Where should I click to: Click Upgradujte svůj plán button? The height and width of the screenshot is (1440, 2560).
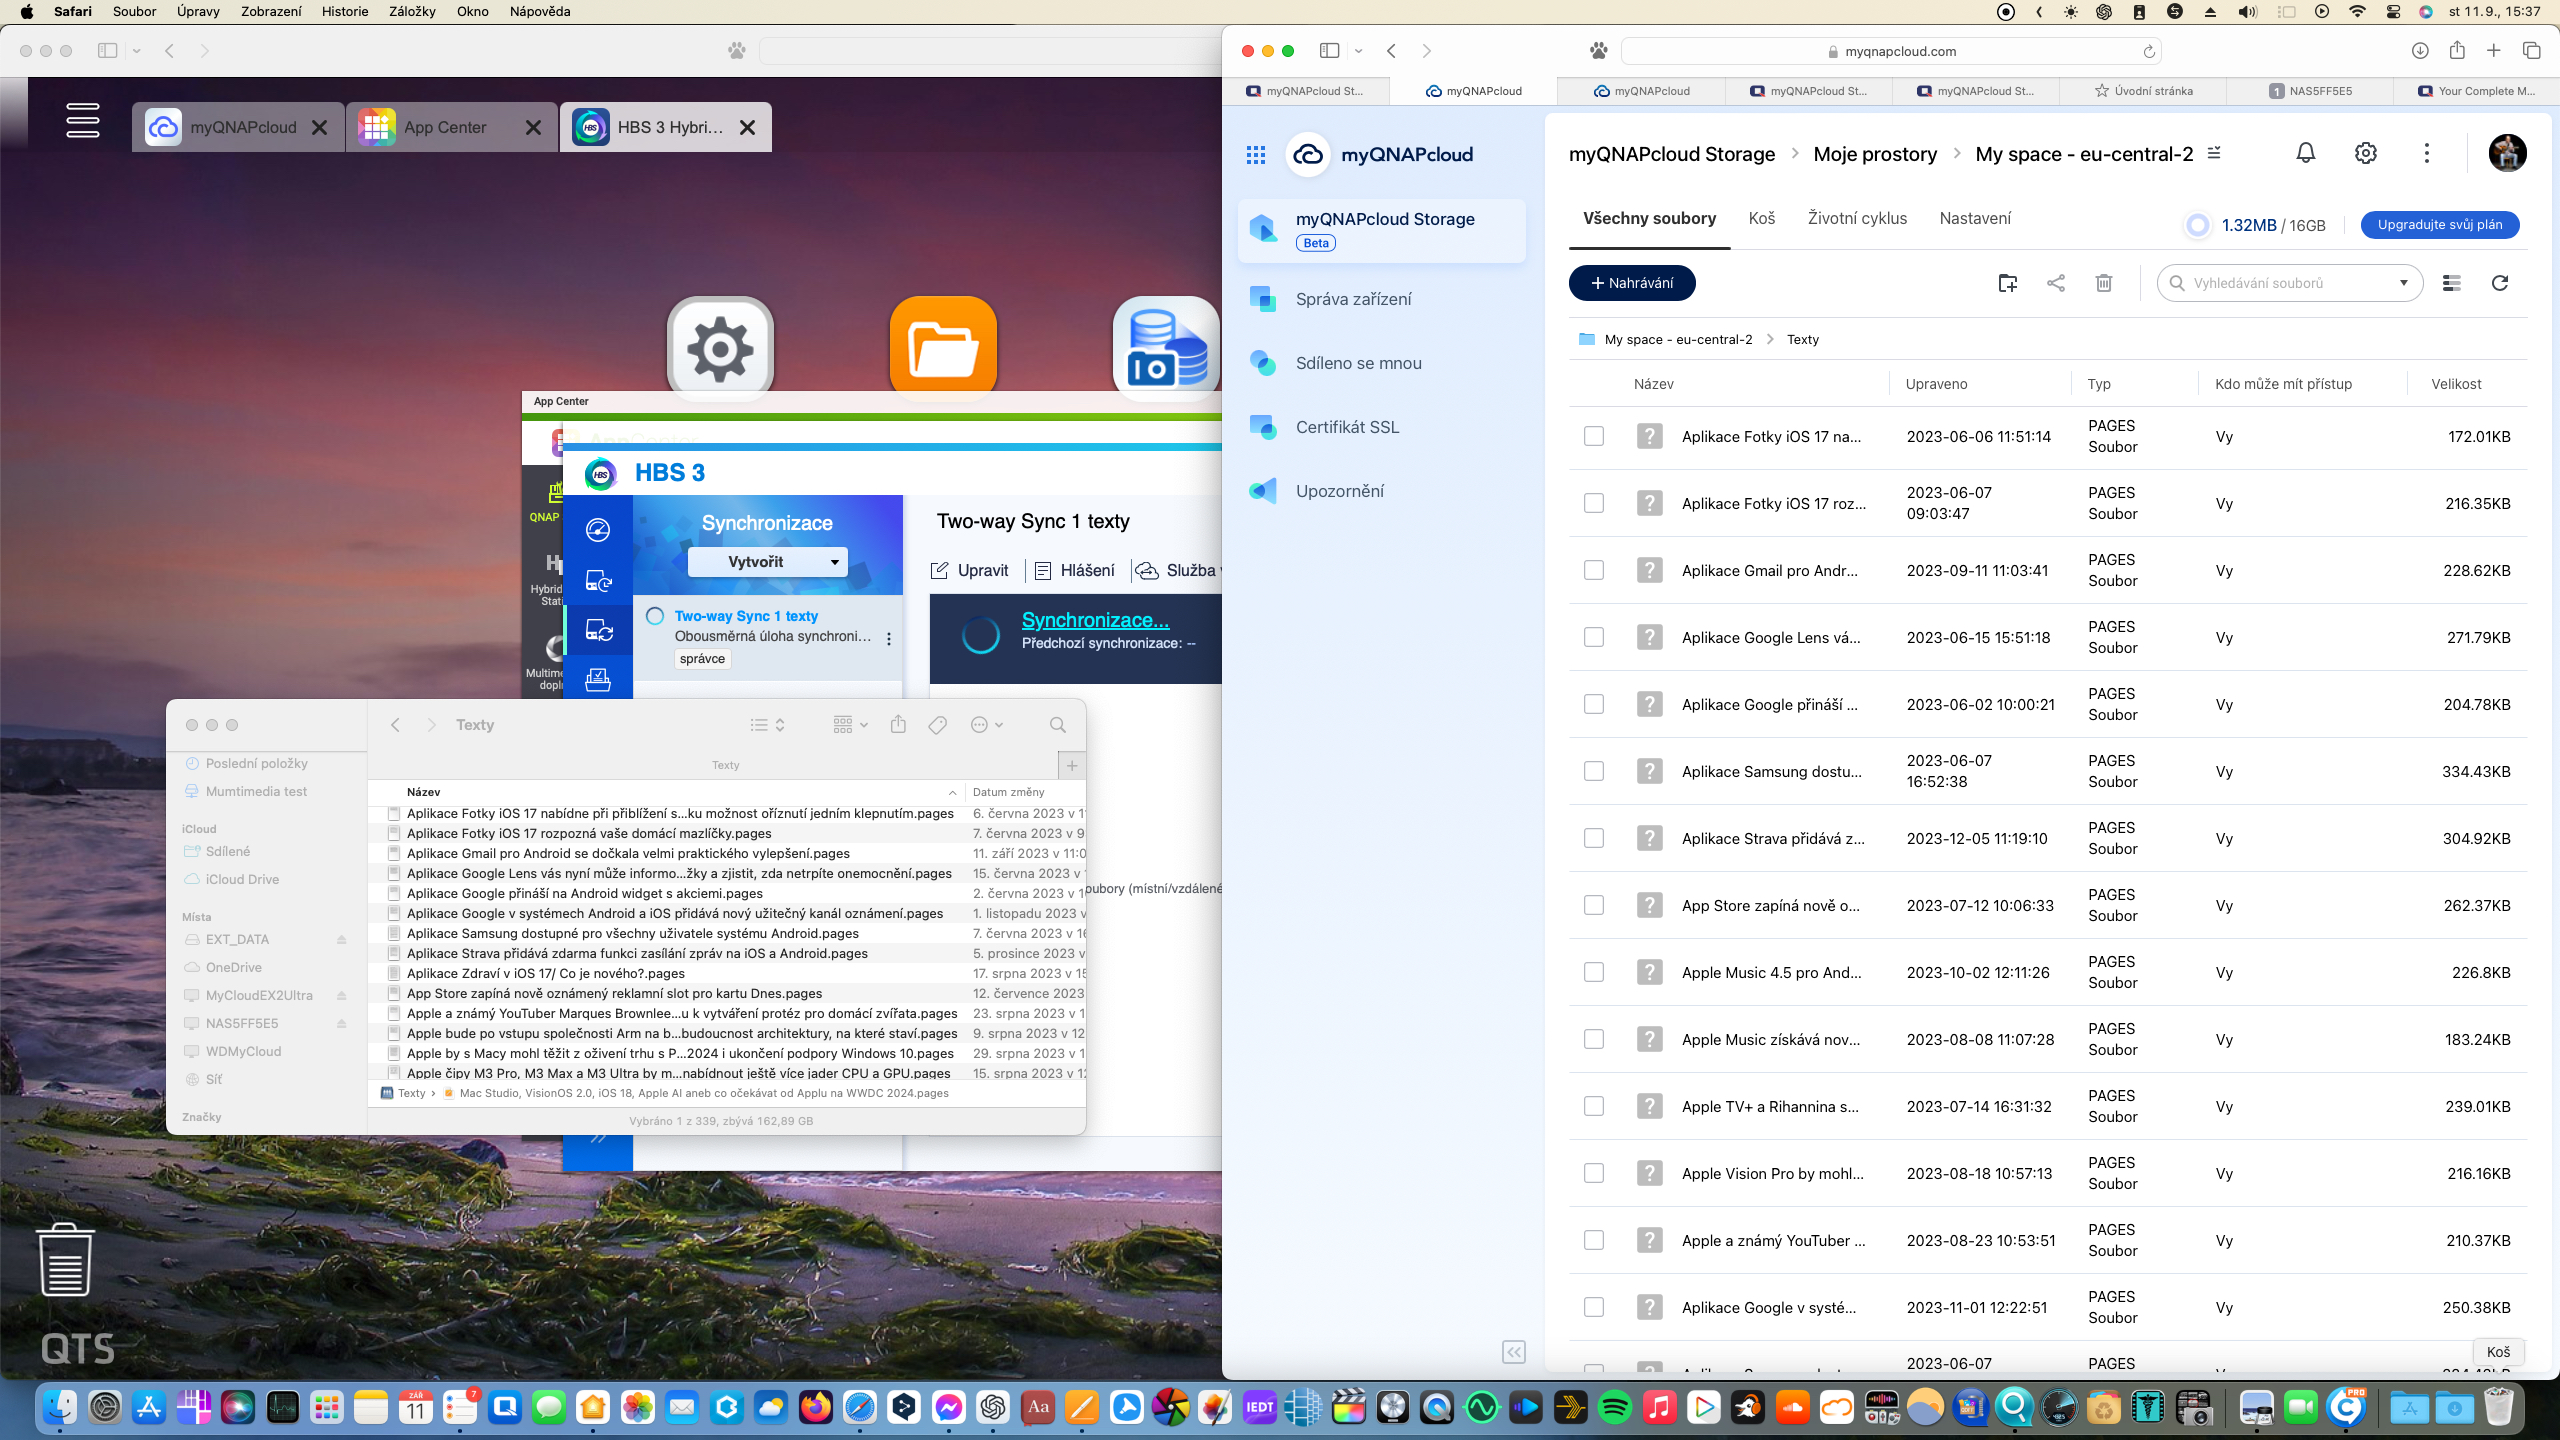pos(2440,225)
